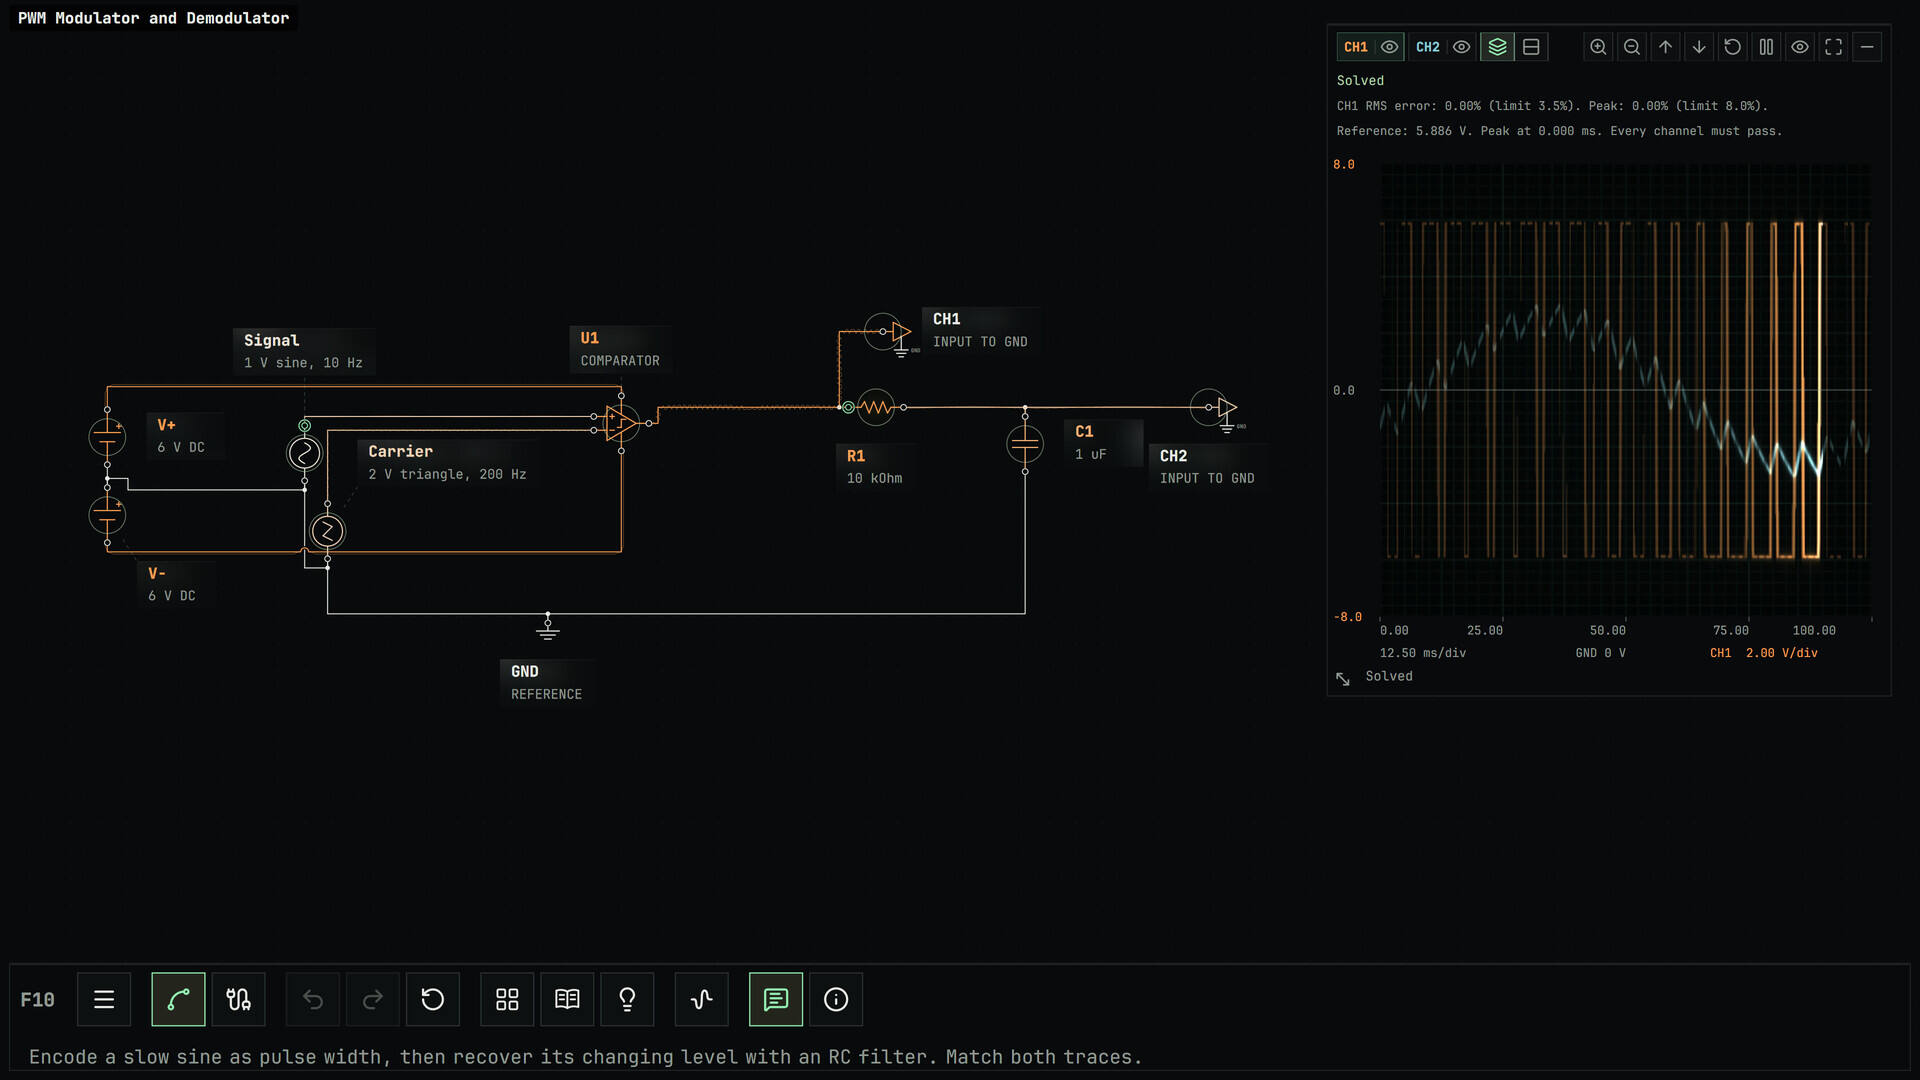
Task: Minimize the oscilloscope panel
Action: (1867, 47)
